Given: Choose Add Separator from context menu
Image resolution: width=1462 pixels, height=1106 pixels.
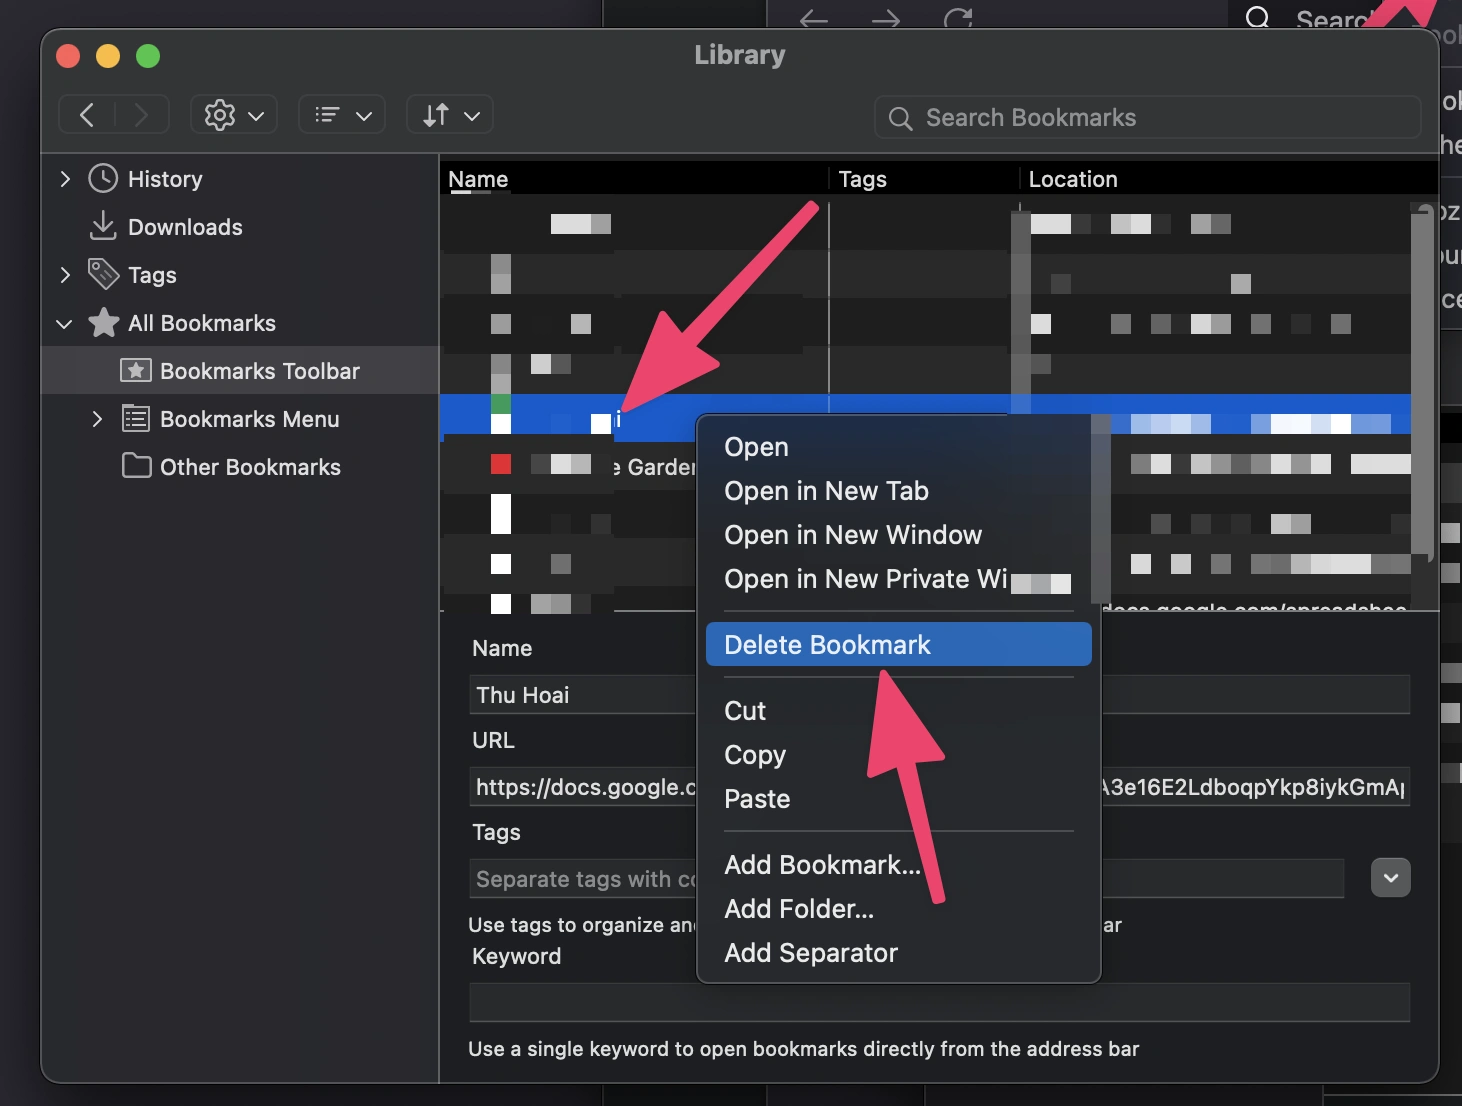Looking at the screenshot, I should [x=898, y=953].
